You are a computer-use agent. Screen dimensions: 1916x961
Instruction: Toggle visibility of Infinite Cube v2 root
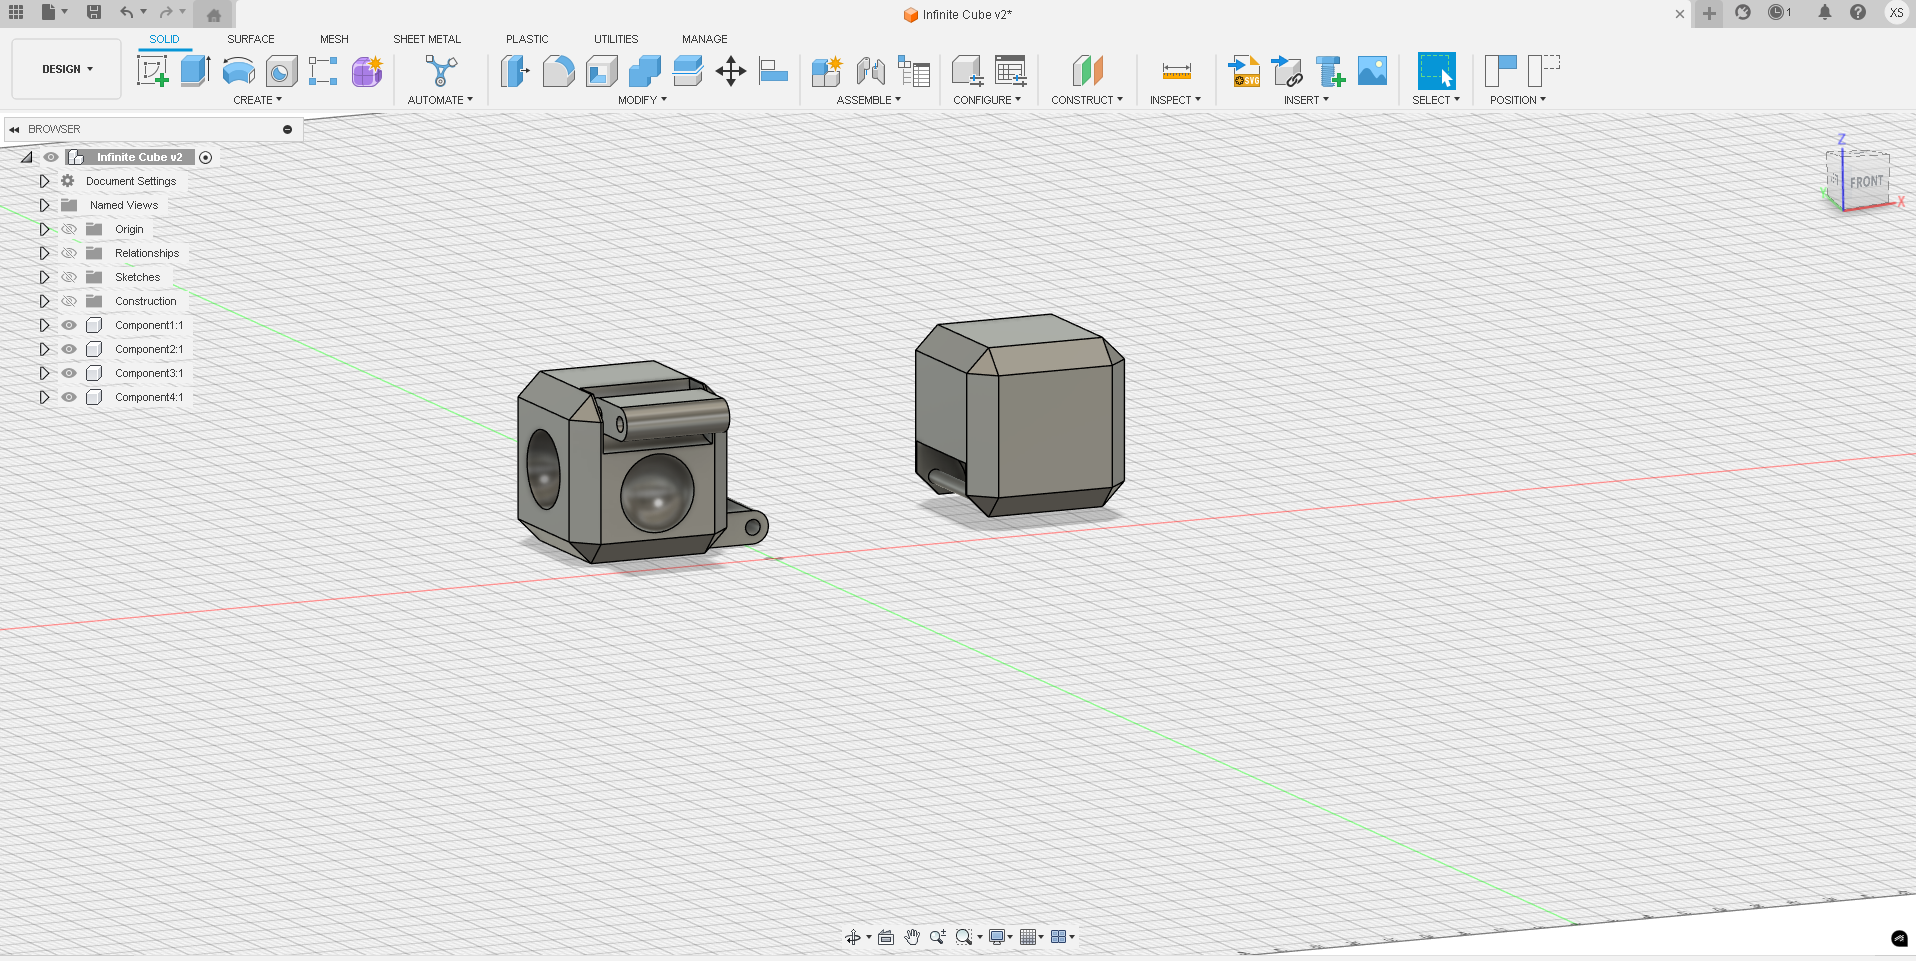point(51,157)
